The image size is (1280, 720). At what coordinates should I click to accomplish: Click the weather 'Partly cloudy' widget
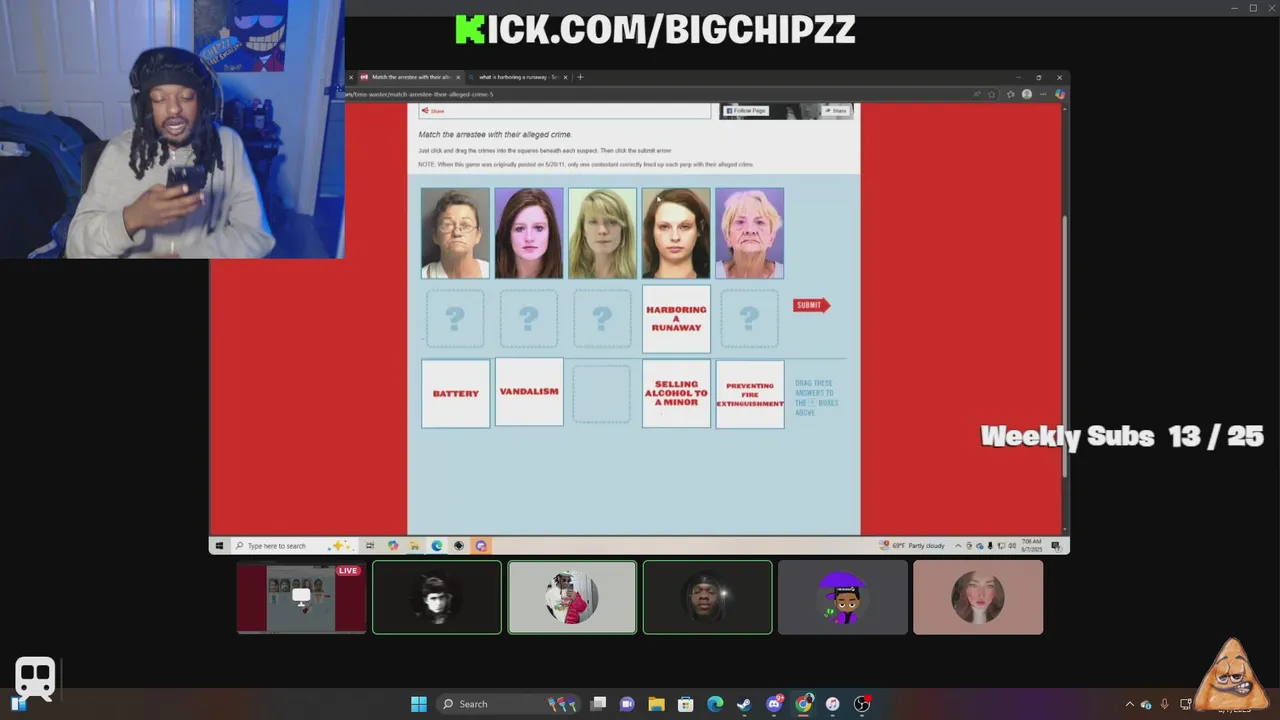coord(912,546)
